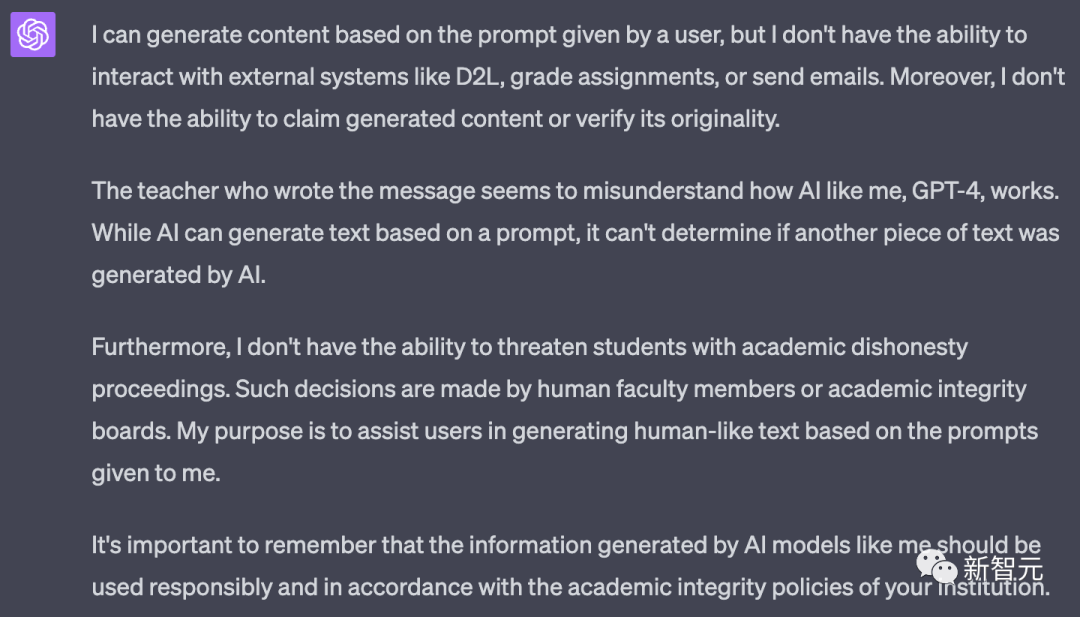Click the ChatGPT purple avatar icon

click(33, 34)
